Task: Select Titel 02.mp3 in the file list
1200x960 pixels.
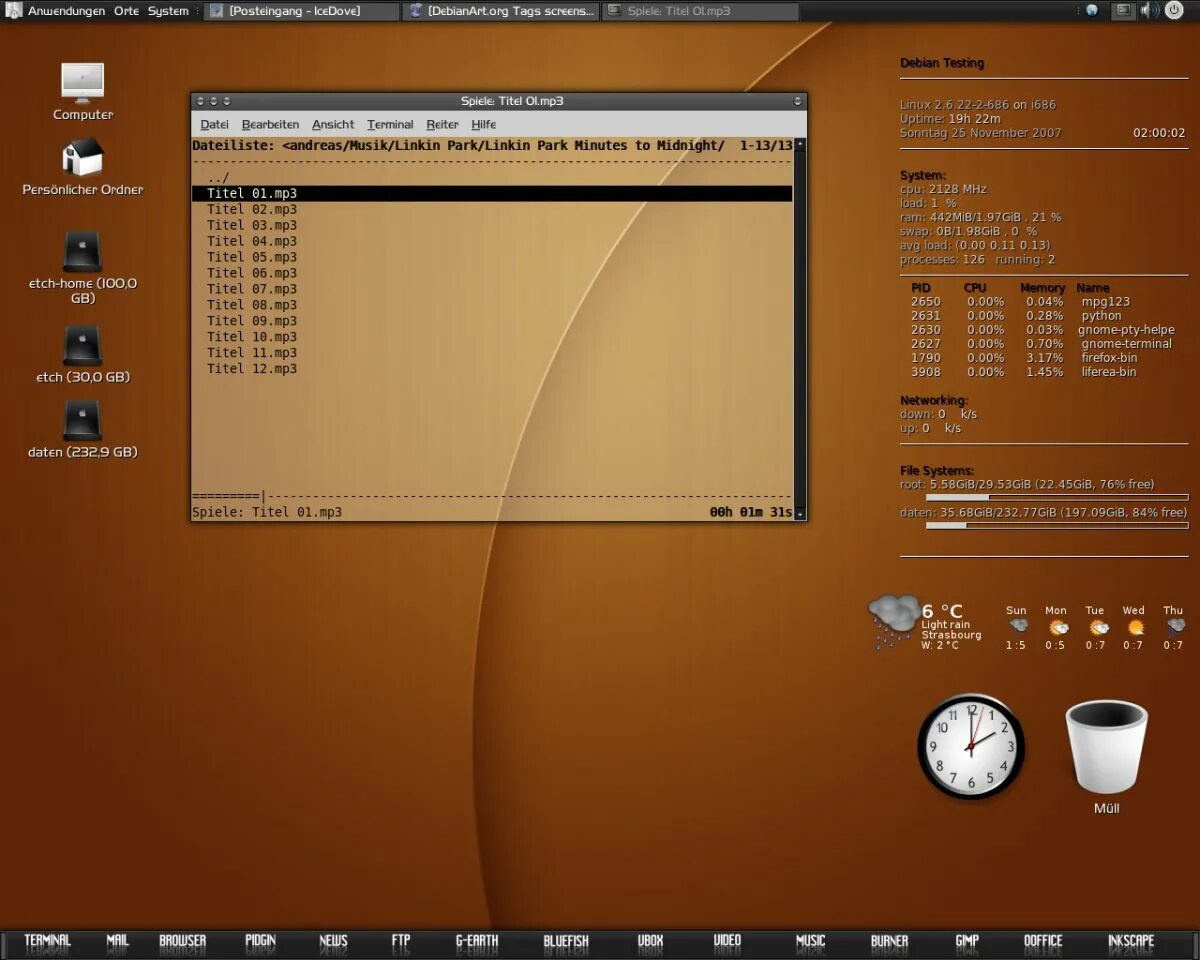Action: (252, 209)
